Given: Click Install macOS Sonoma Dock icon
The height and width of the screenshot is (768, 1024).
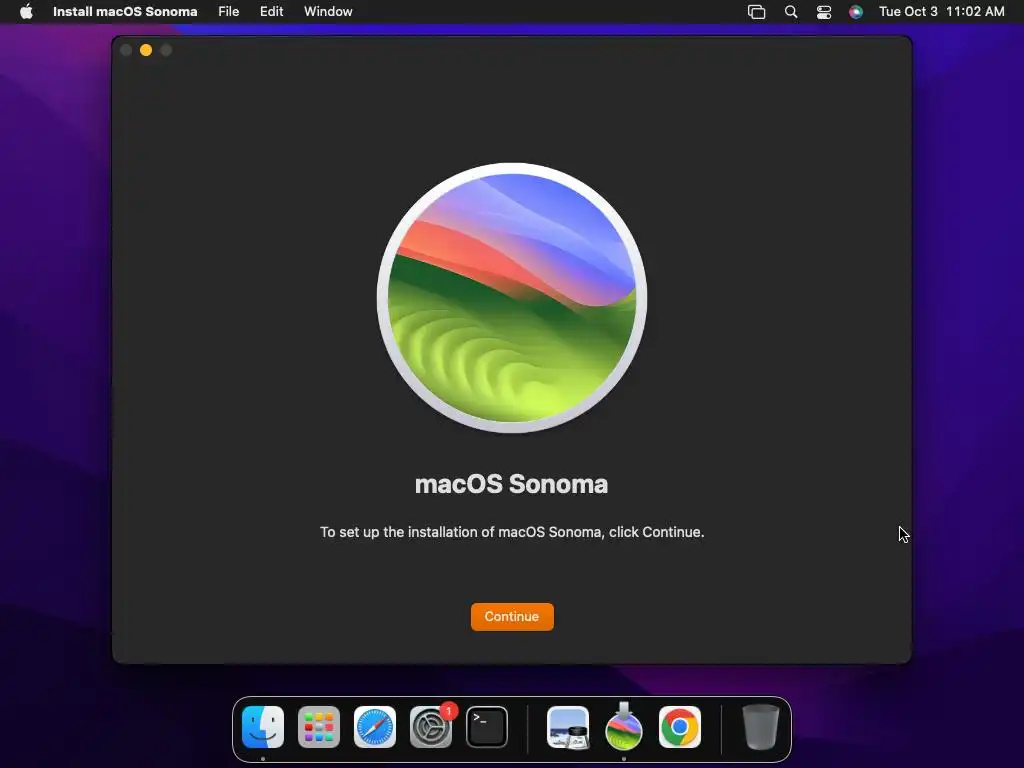Looking at the screenshot, I should (x=624, y=727).
